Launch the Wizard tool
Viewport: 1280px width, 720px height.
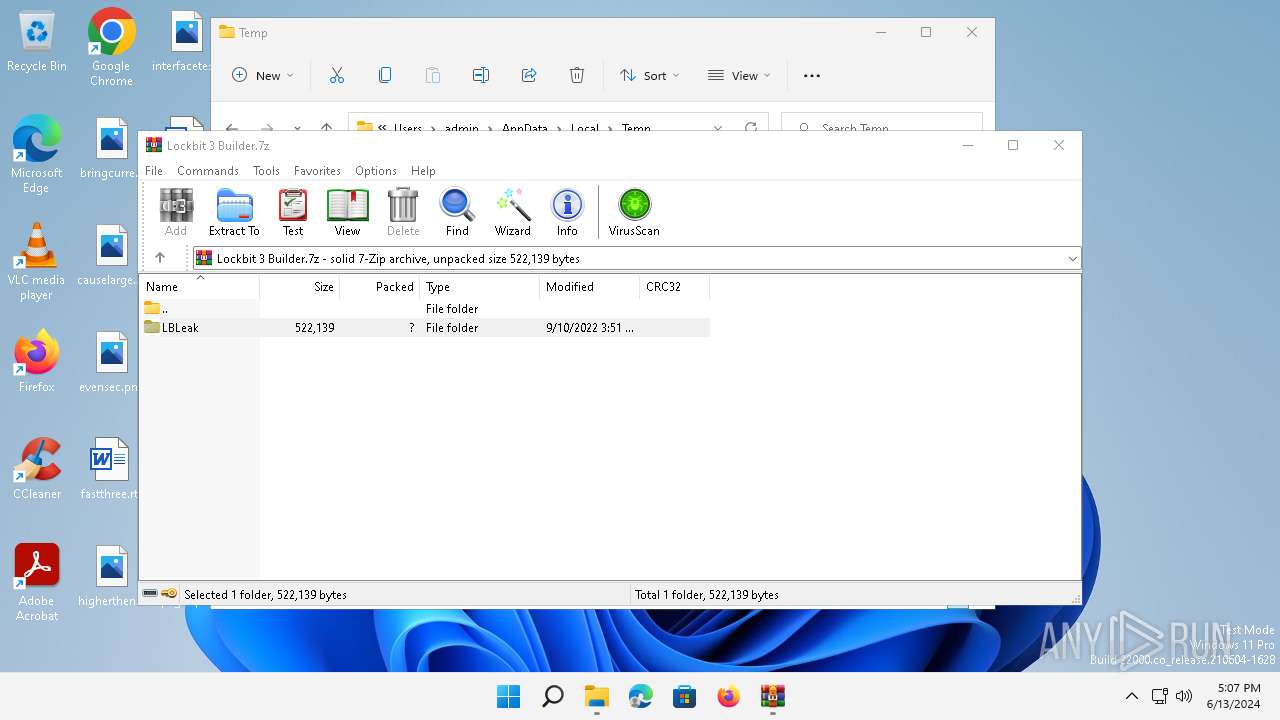pos(513,212)
